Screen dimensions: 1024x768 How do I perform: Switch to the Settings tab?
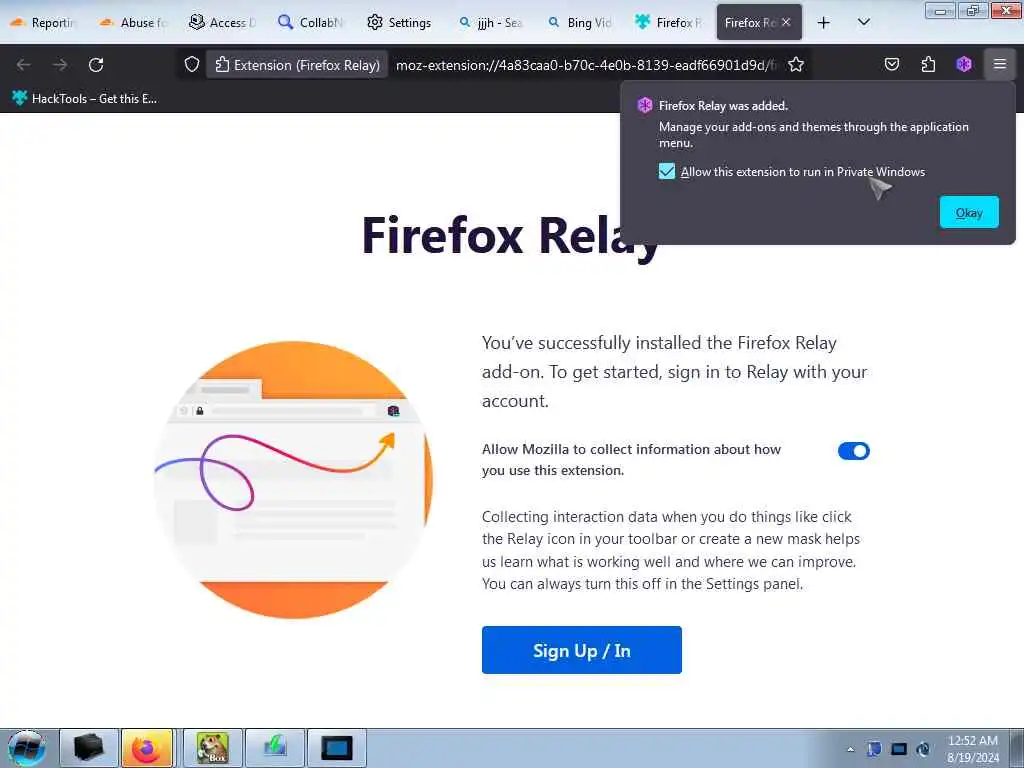coord(400,22)
